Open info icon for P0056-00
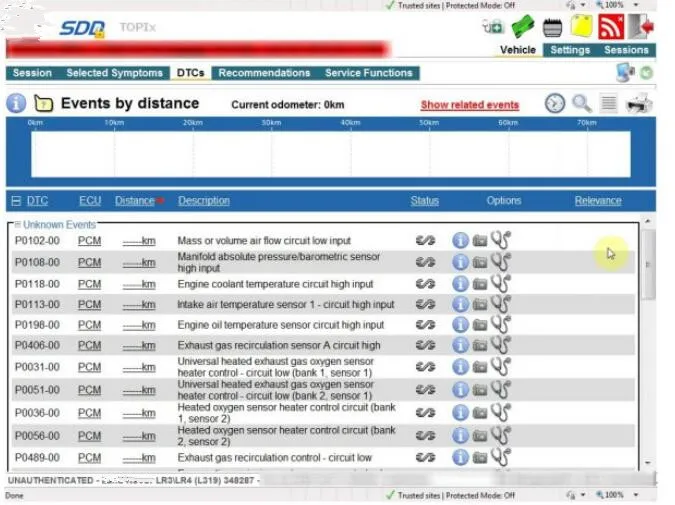This screenshot has height=505, width=675. coord(460,435)
